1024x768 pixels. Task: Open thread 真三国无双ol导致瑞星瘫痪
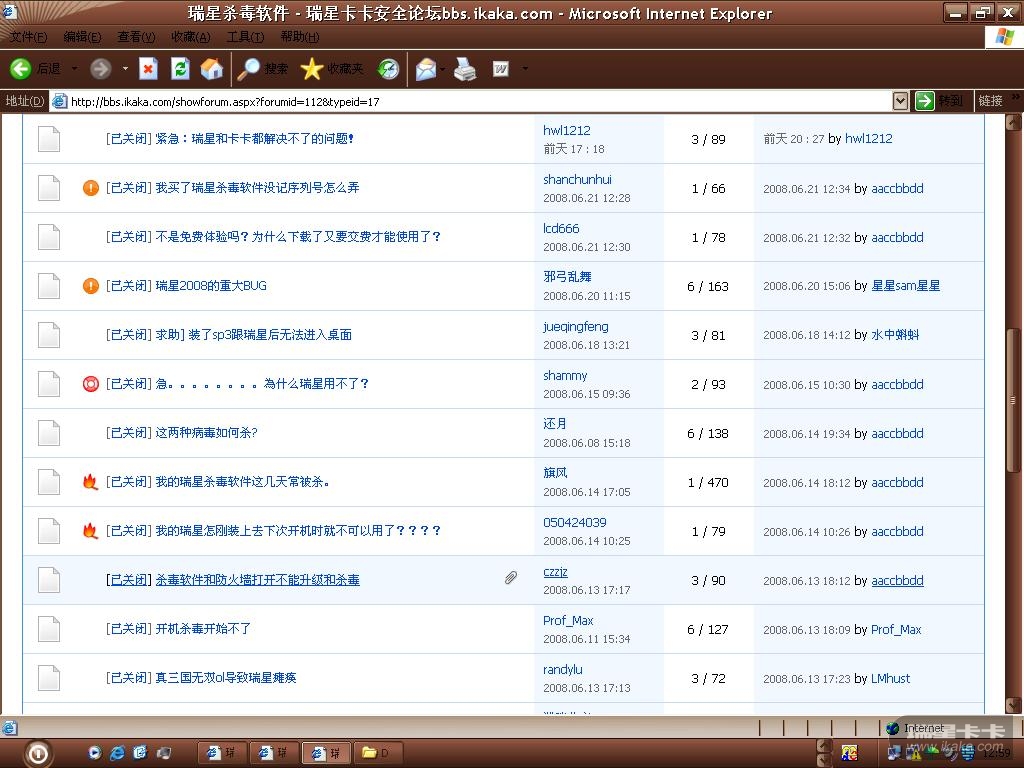pos(226,677)
